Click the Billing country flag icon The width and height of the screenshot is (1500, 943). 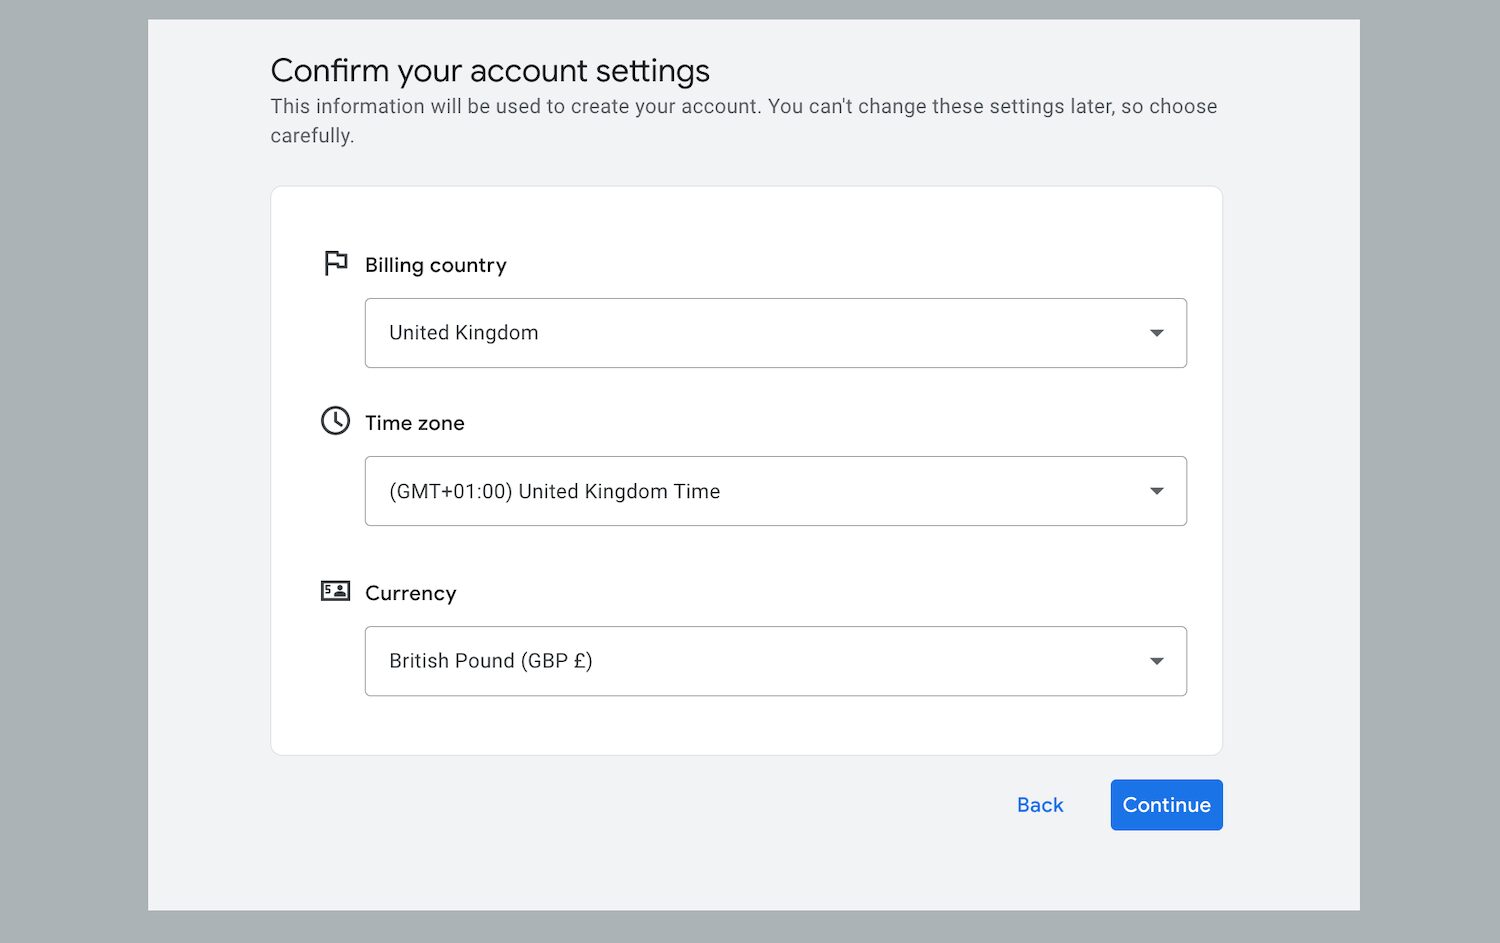(x=336, y=263)
